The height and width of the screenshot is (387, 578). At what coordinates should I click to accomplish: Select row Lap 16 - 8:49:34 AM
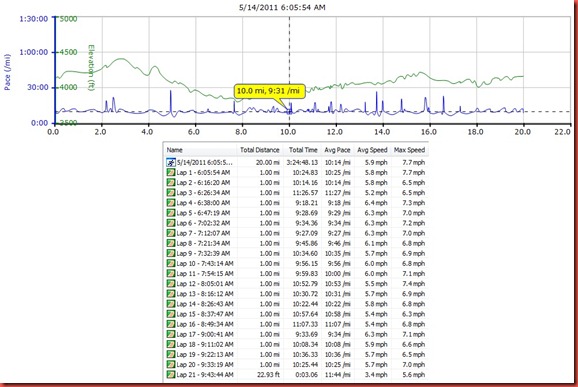[296, 324]
